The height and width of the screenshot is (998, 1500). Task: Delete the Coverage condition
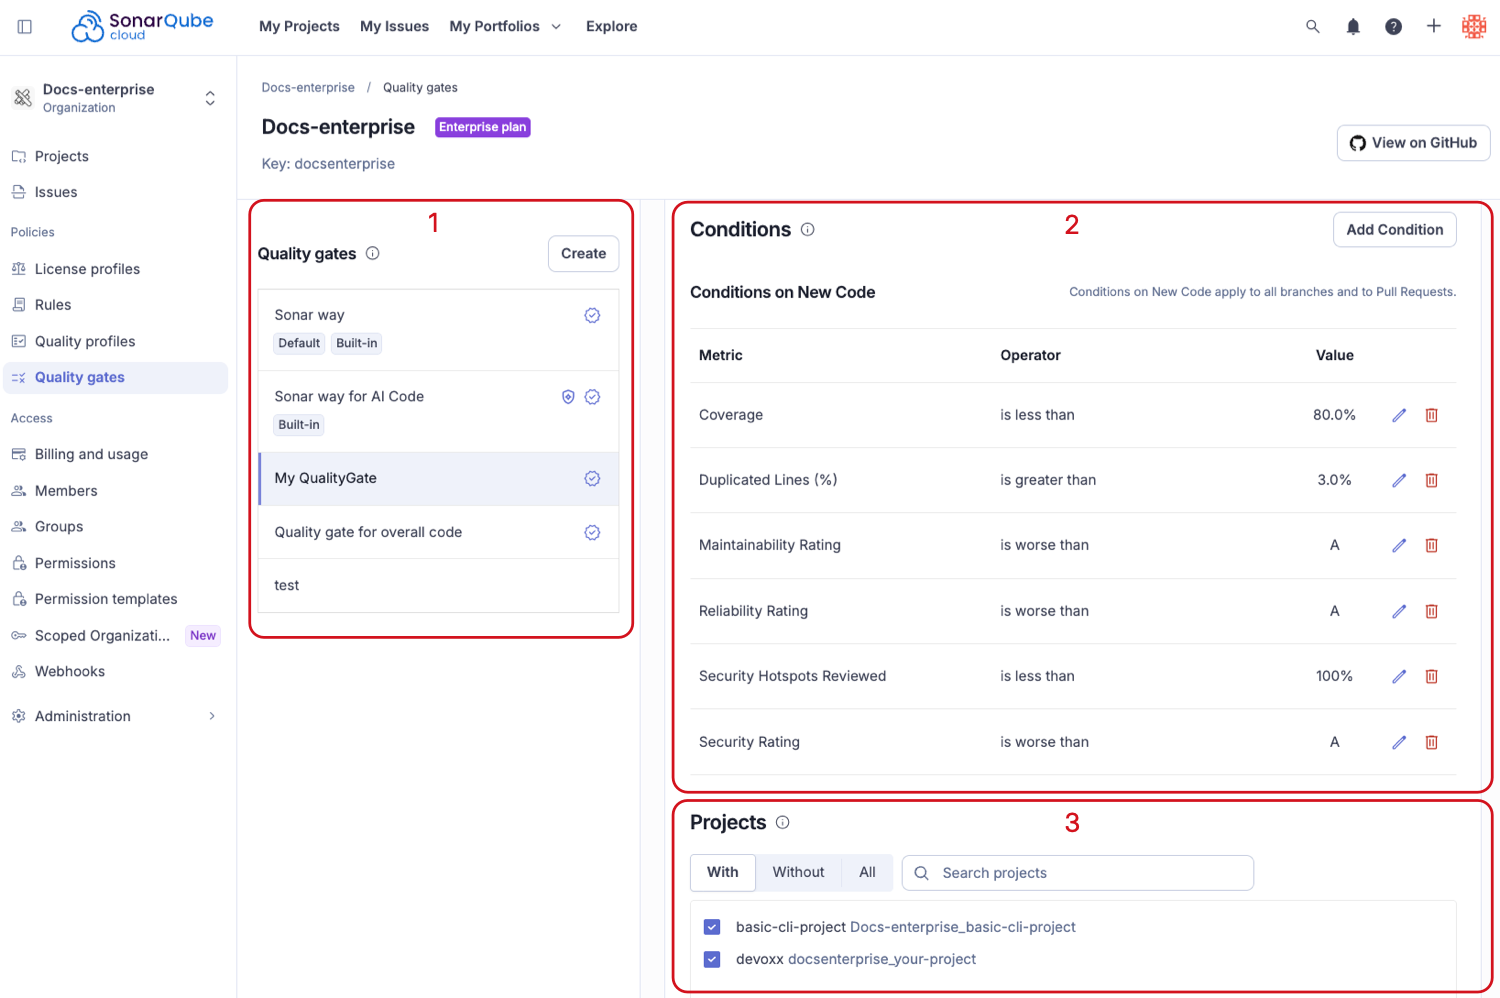(x=1432, y=415)
